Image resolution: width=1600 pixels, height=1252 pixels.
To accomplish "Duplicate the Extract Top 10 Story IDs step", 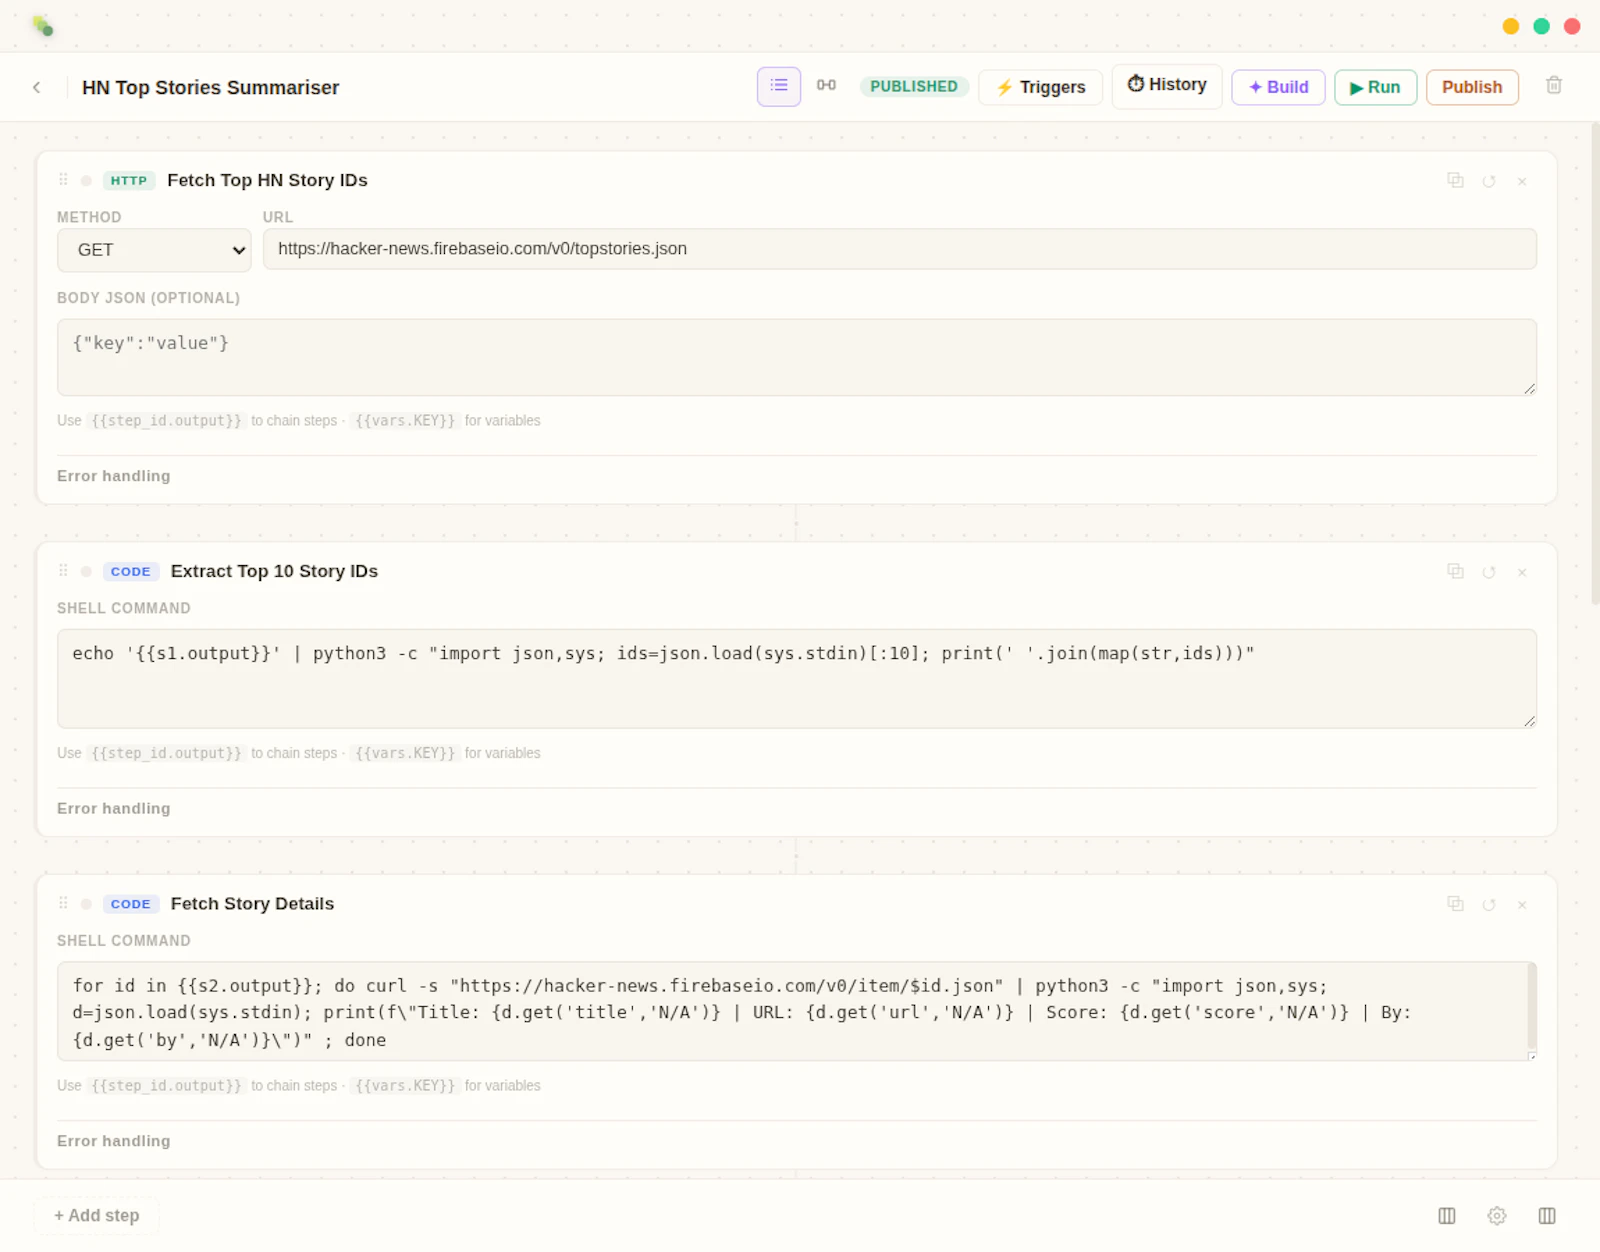I will (1455, 571).
